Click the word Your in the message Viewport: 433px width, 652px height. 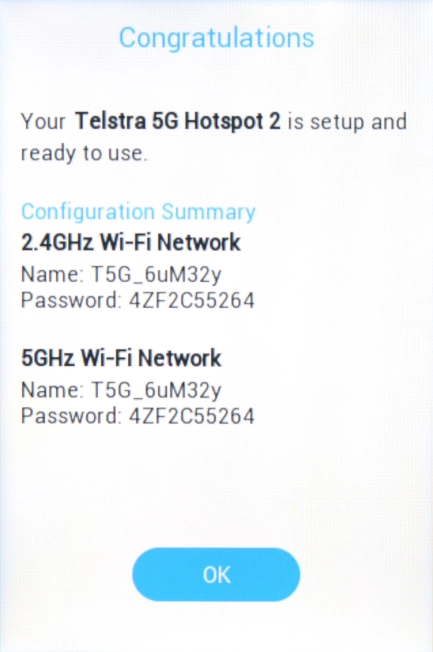click(x=43, y=122)
